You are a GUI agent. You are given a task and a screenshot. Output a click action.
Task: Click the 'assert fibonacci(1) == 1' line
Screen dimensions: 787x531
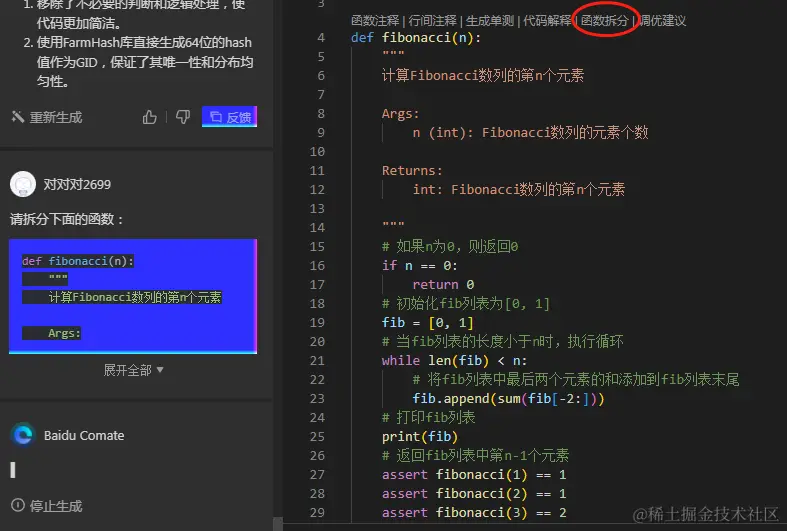click(x=474, y=474)
